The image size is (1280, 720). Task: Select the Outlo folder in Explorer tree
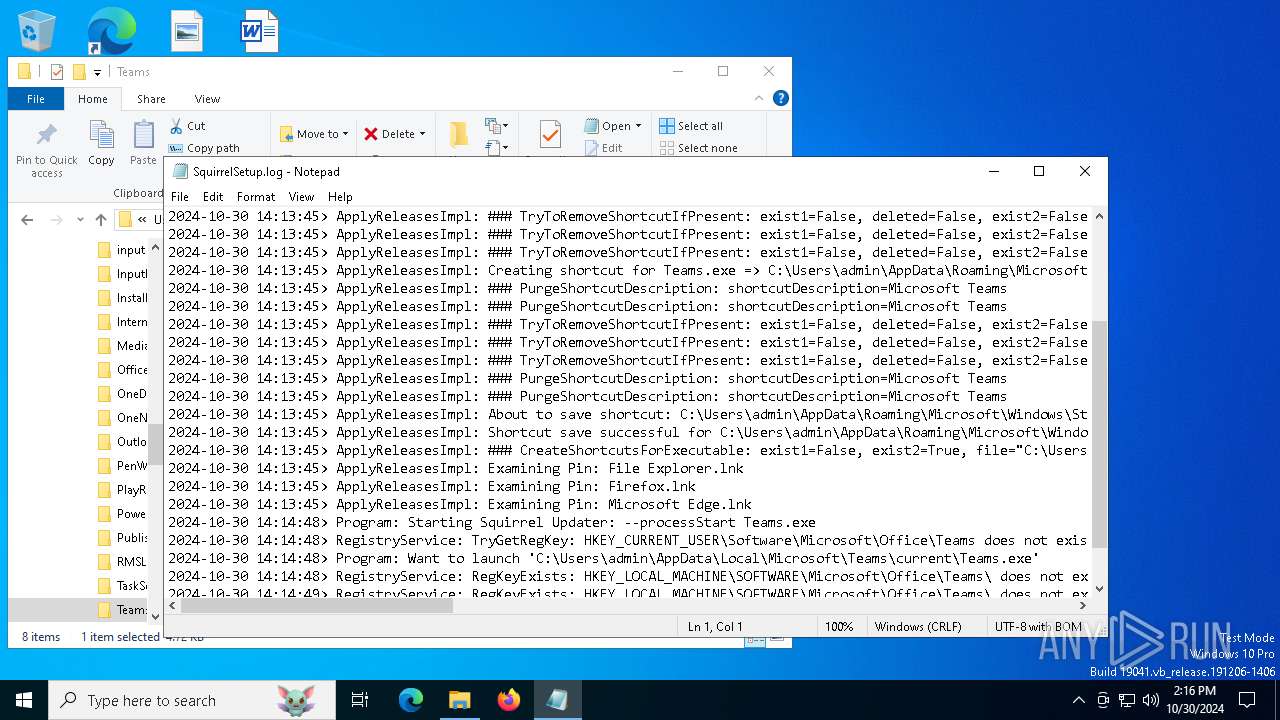(x=122, y=442)
